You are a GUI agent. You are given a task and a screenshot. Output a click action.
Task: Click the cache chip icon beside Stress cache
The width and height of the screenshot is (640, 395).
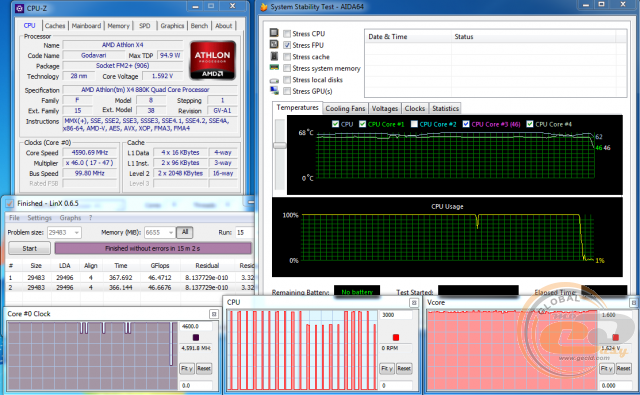click(x=274, y=56)
